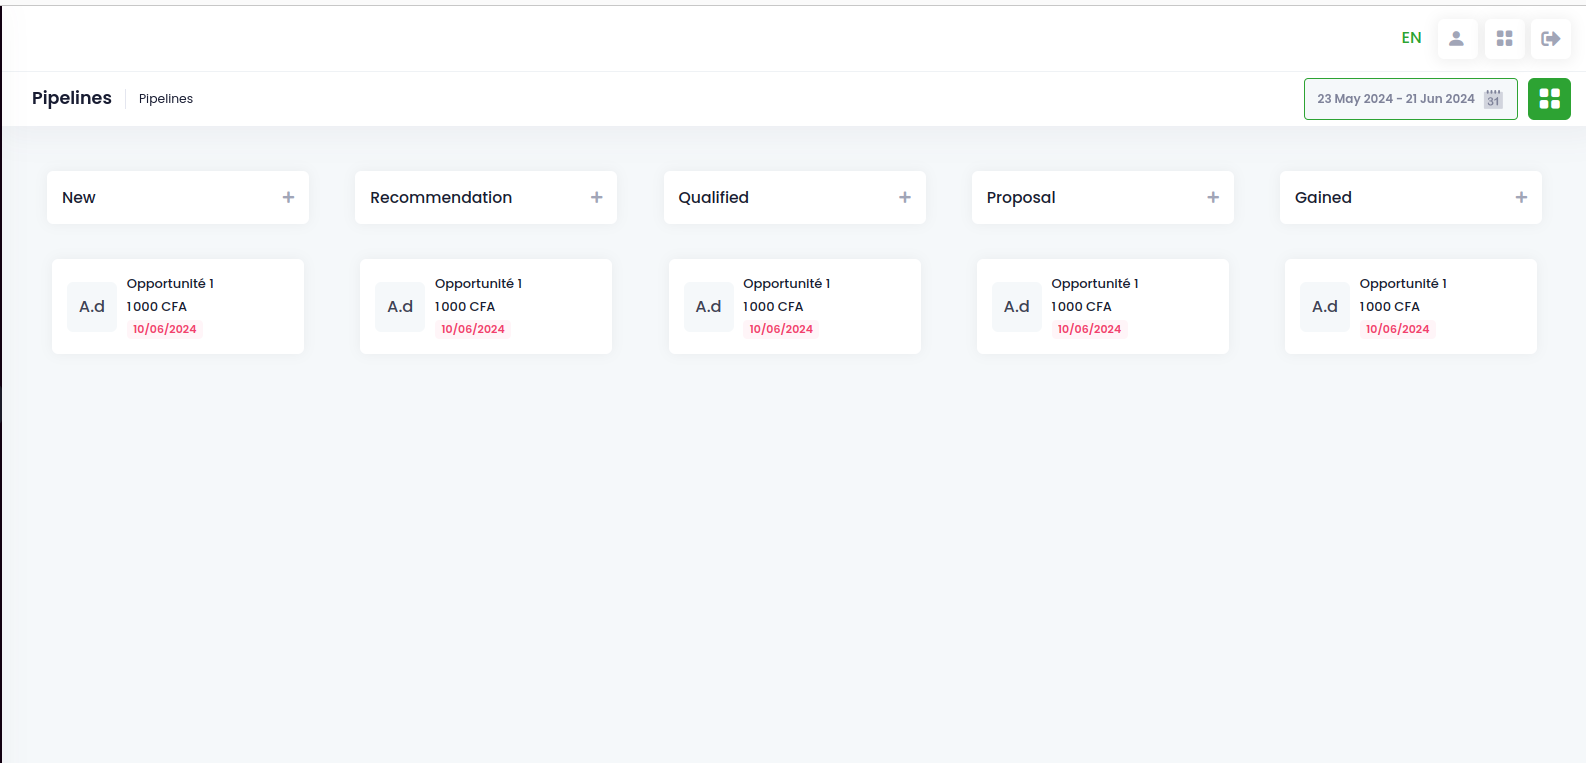Click the 10/06/2024 date badge in New card
The image size is (1586, 763).
[x=165, y=329]
